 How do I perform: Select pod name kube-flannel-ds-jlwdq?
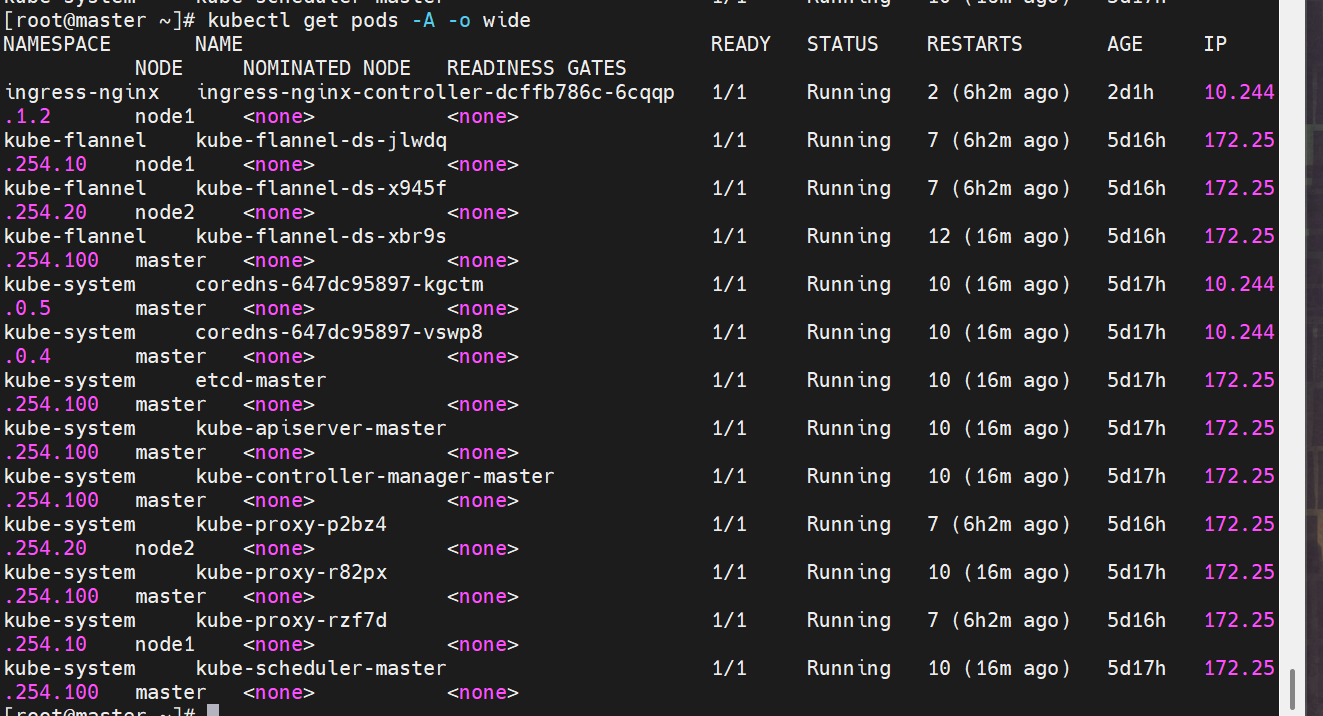click(321, 140)
